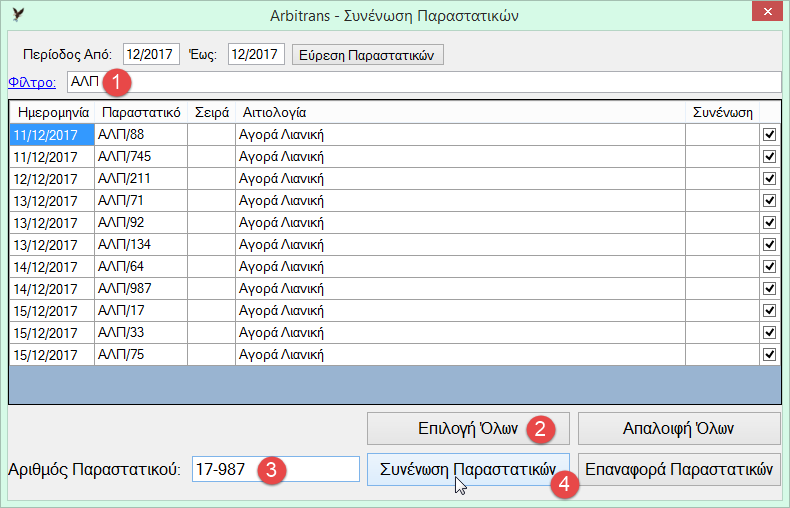Sort by the Παραστατικό column header

141,112
